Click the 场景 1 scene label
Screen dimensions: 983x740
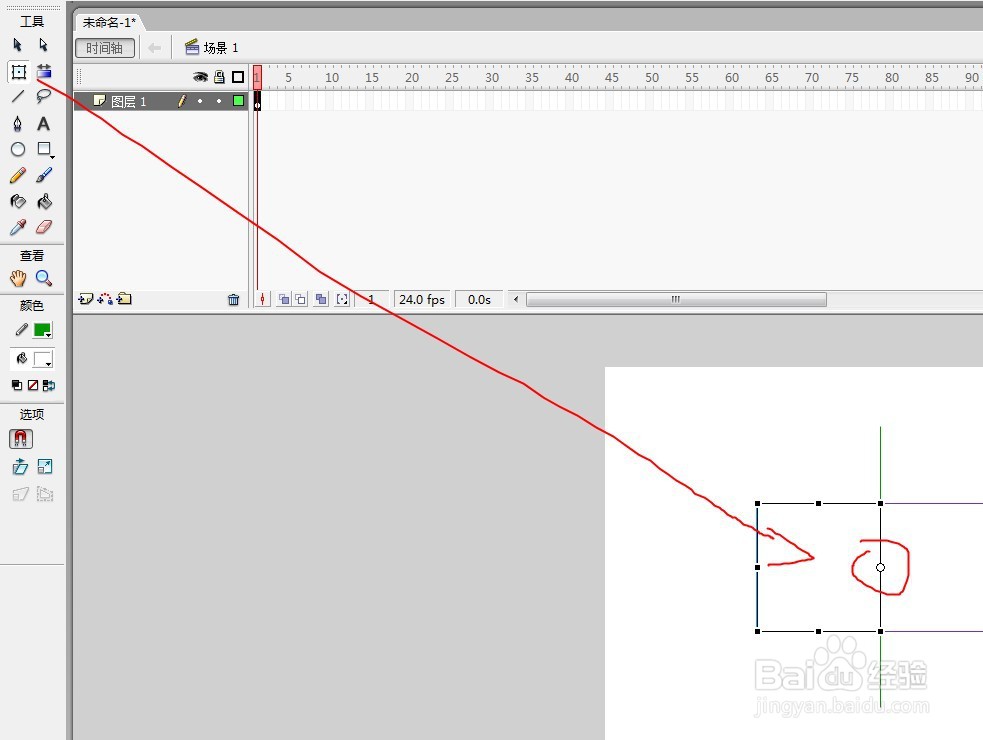(220, 48)
